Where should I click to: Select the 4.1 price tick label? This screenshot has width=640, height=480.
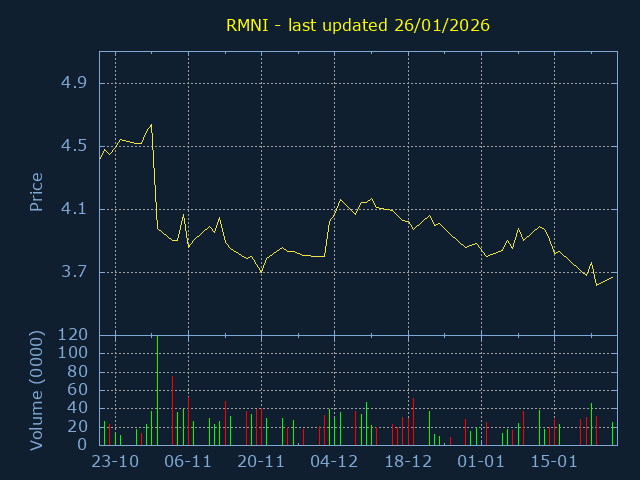74,209
